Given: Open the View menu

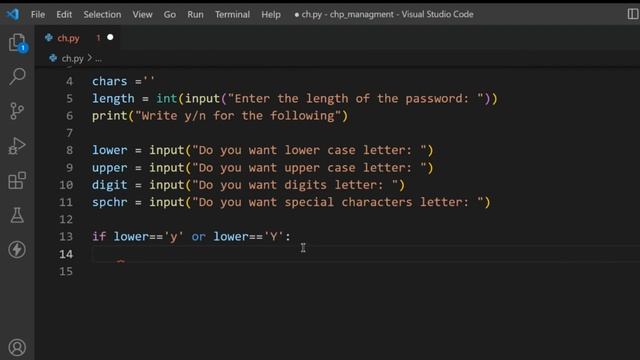Looking at the screenshot, I should coord(142,15).
